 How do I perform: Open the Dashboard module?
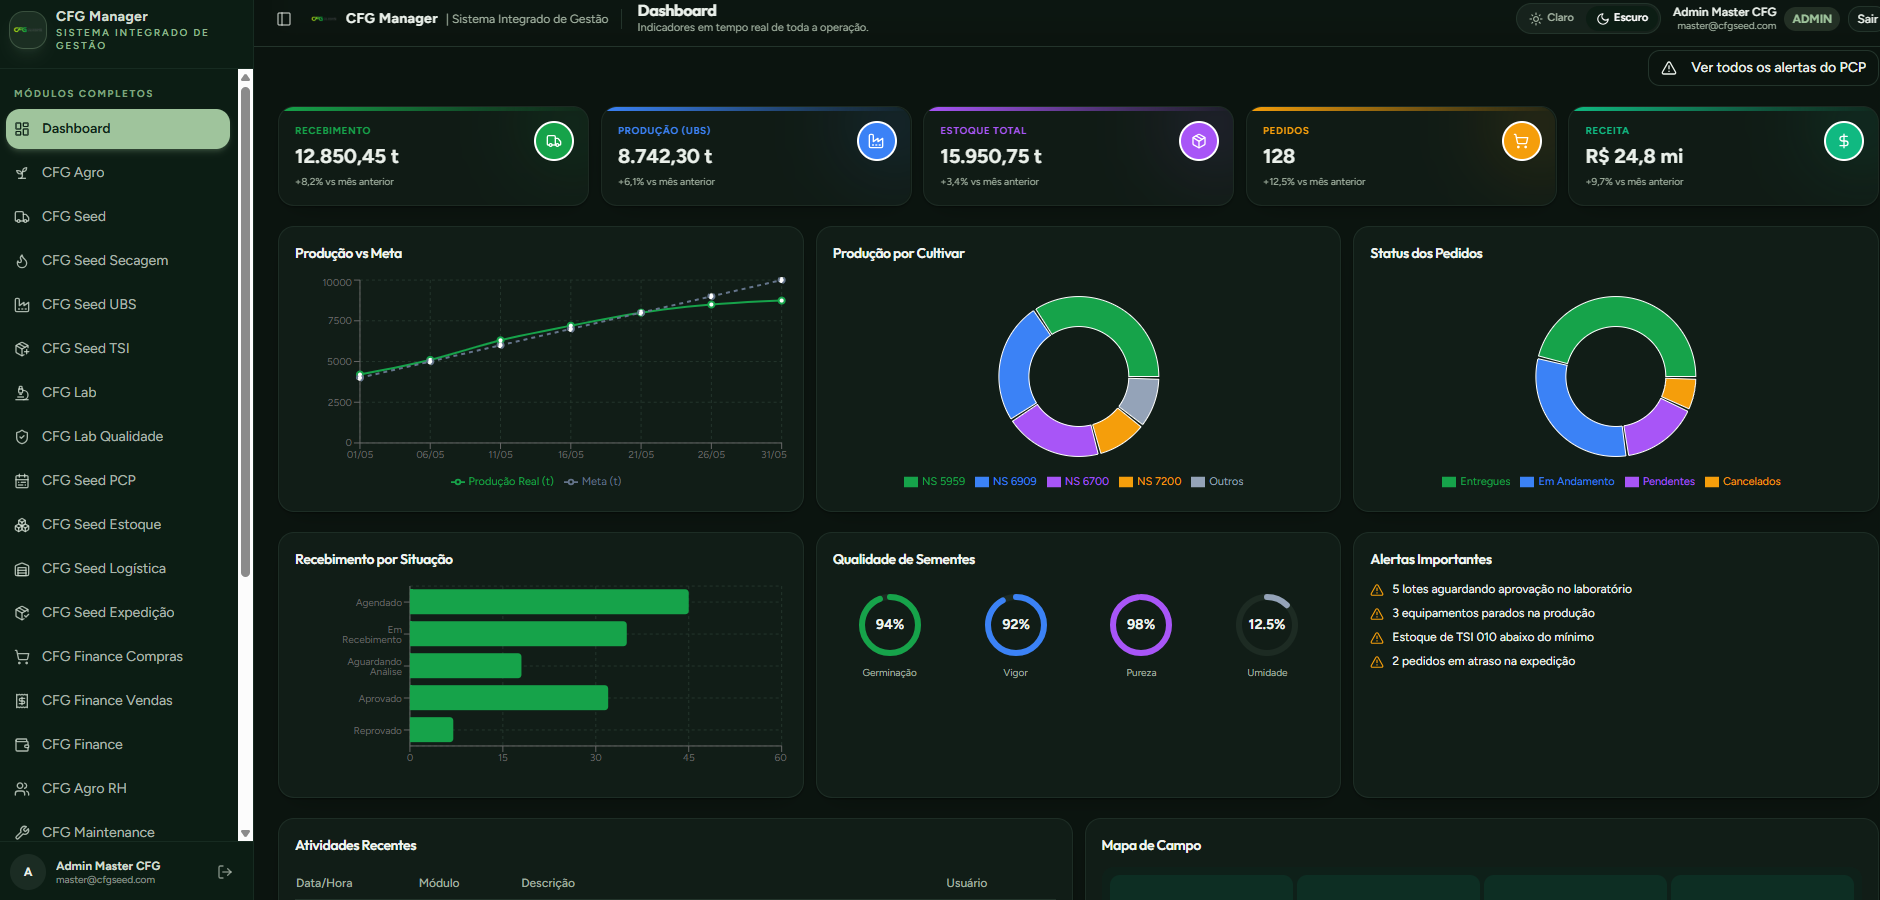[x=118, y=129]
